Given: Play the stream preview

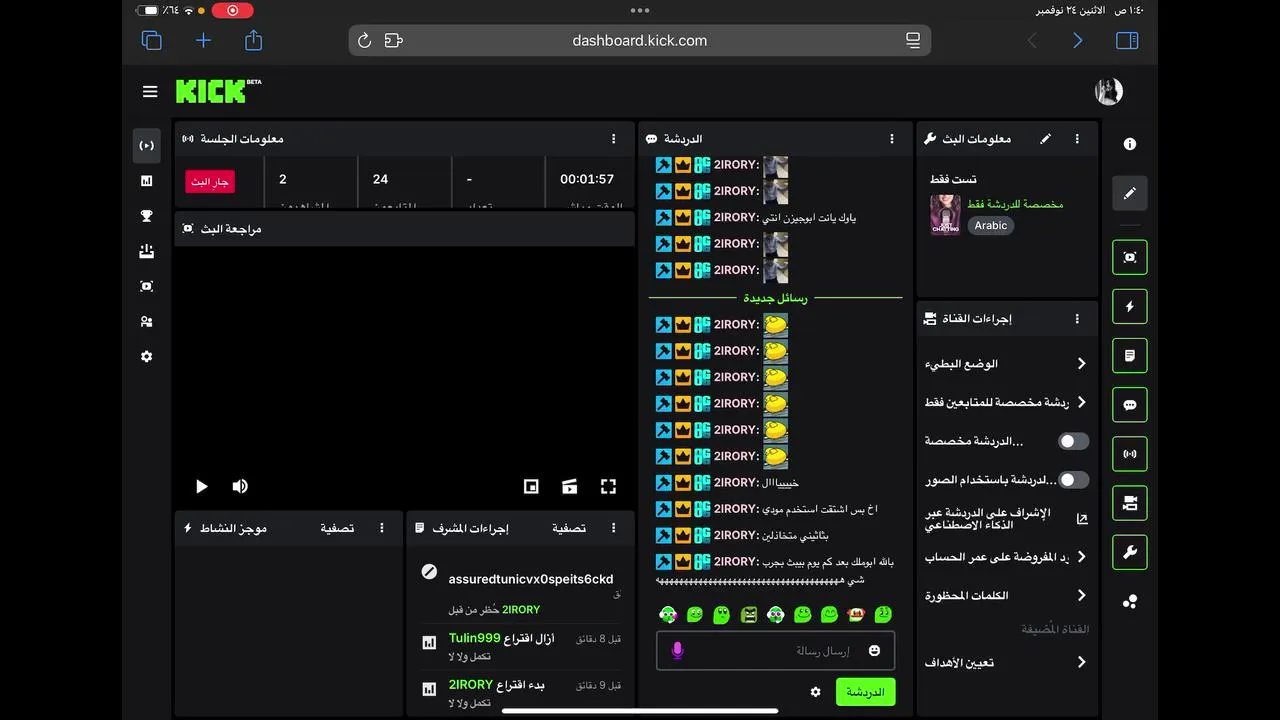Looking at the screenshot, I should pos(201,487).
